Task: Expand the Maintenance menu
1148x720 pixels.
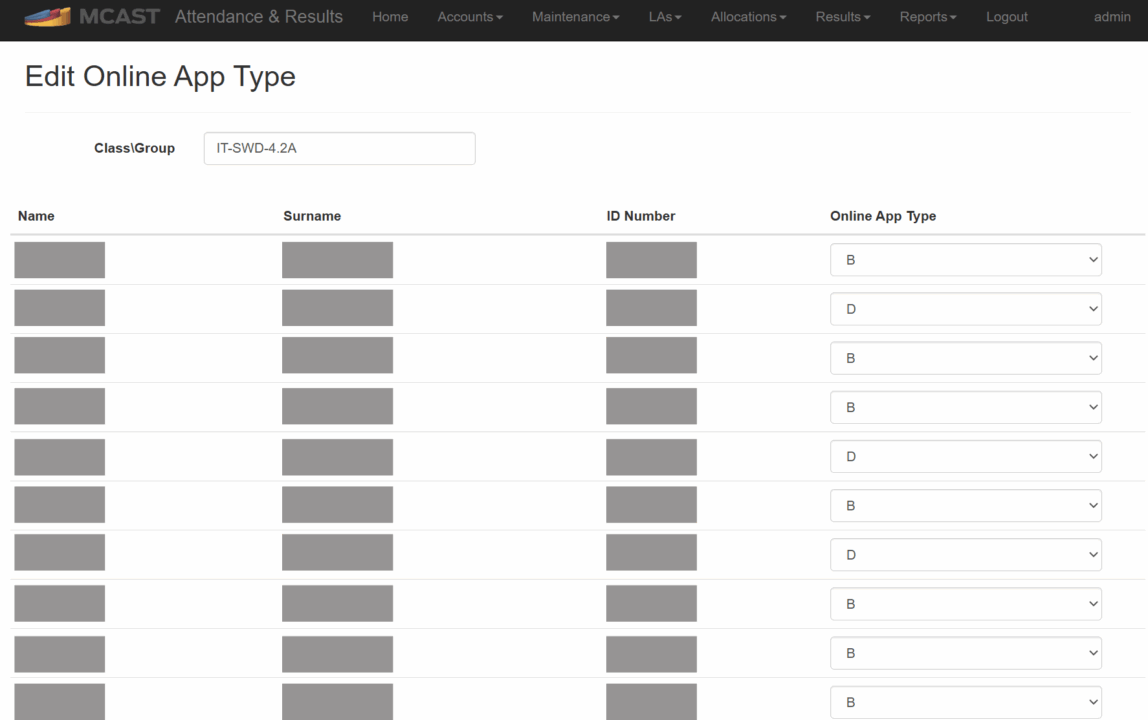Action: coord(575,17)
